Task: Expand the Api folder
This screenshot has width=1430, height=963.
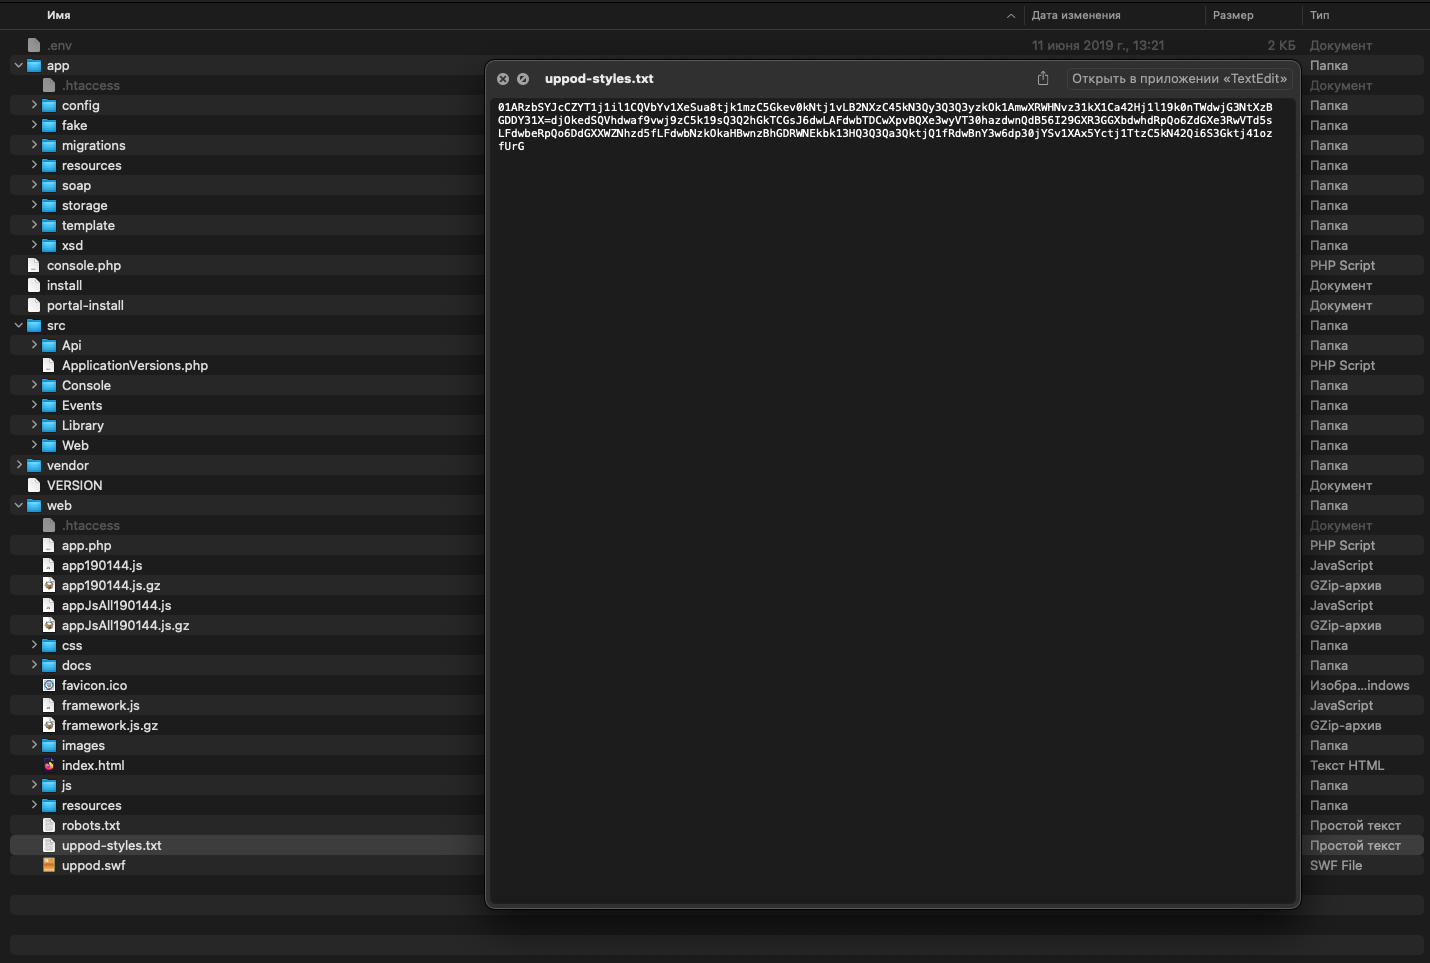Action: point(34,345)
